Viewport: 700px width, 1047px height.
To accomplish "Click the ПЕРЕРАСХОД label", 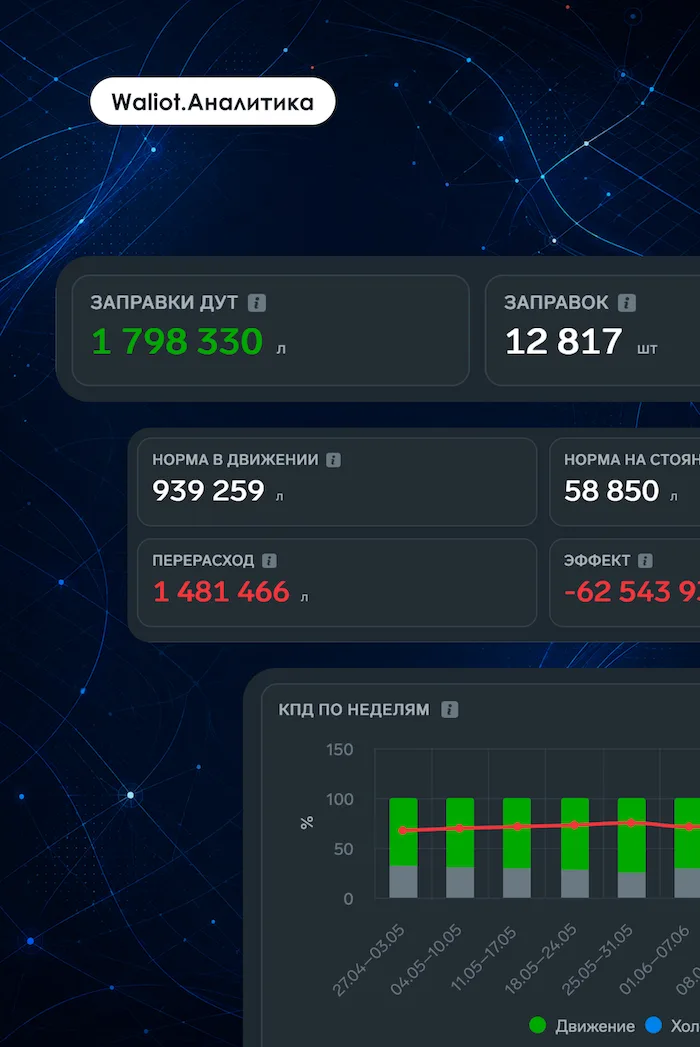I will pos(203,561).
